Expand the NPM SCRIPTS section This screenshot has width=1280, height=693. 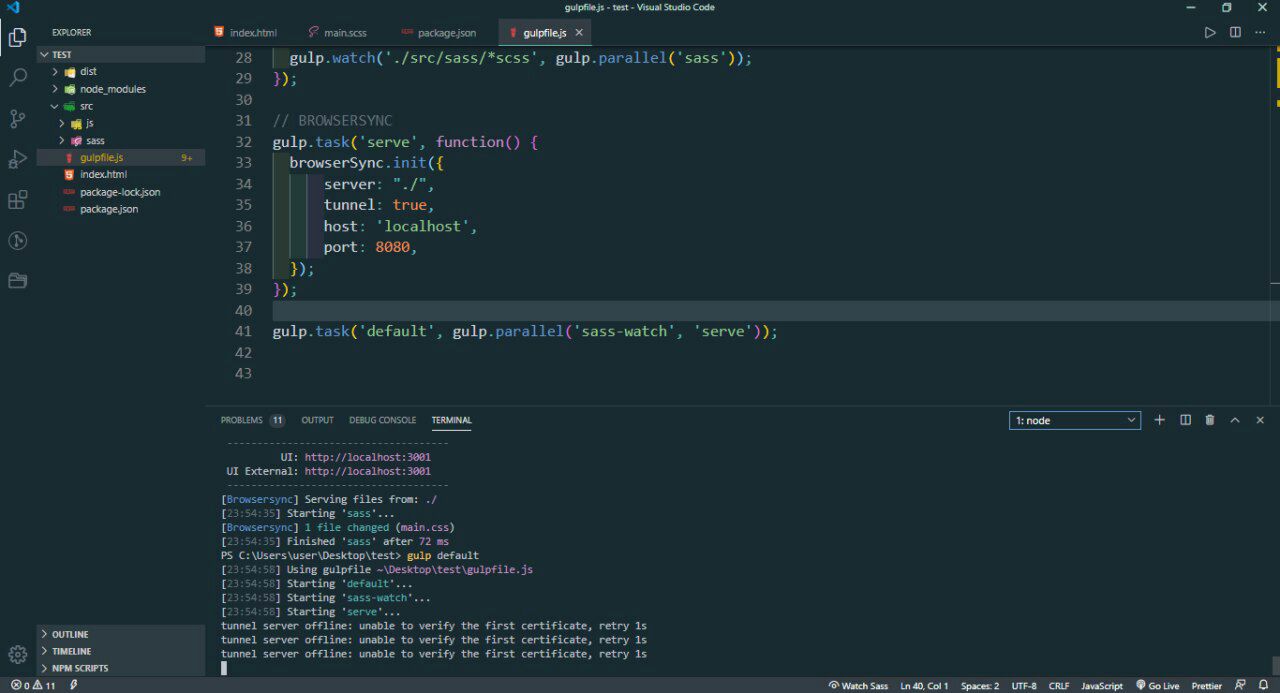pos(121,668)
